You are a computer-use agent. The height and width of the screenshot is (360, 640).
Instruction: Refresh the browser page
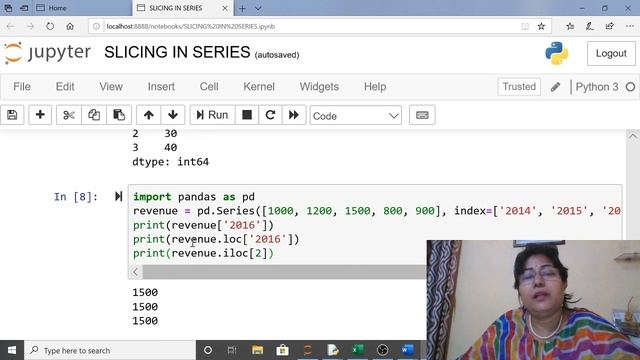tap(50, 27)
